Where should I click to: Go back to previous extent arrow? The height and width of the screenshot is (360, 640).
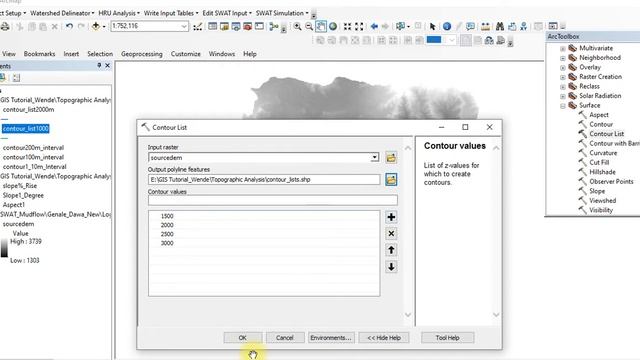(374, 27)
